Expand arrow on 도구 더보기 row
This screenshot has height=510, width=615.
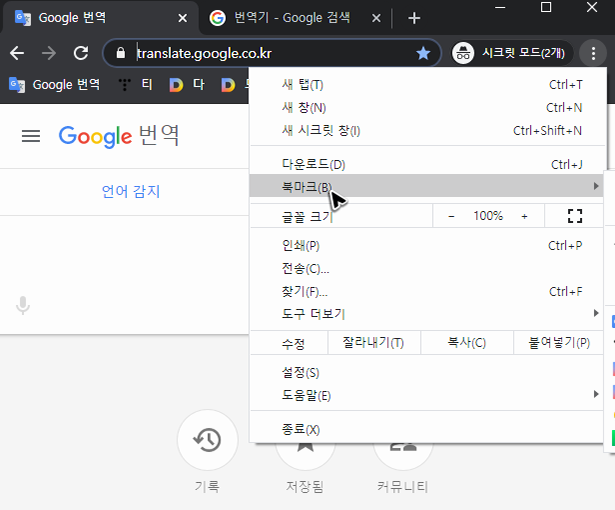[x=596, y=313]
